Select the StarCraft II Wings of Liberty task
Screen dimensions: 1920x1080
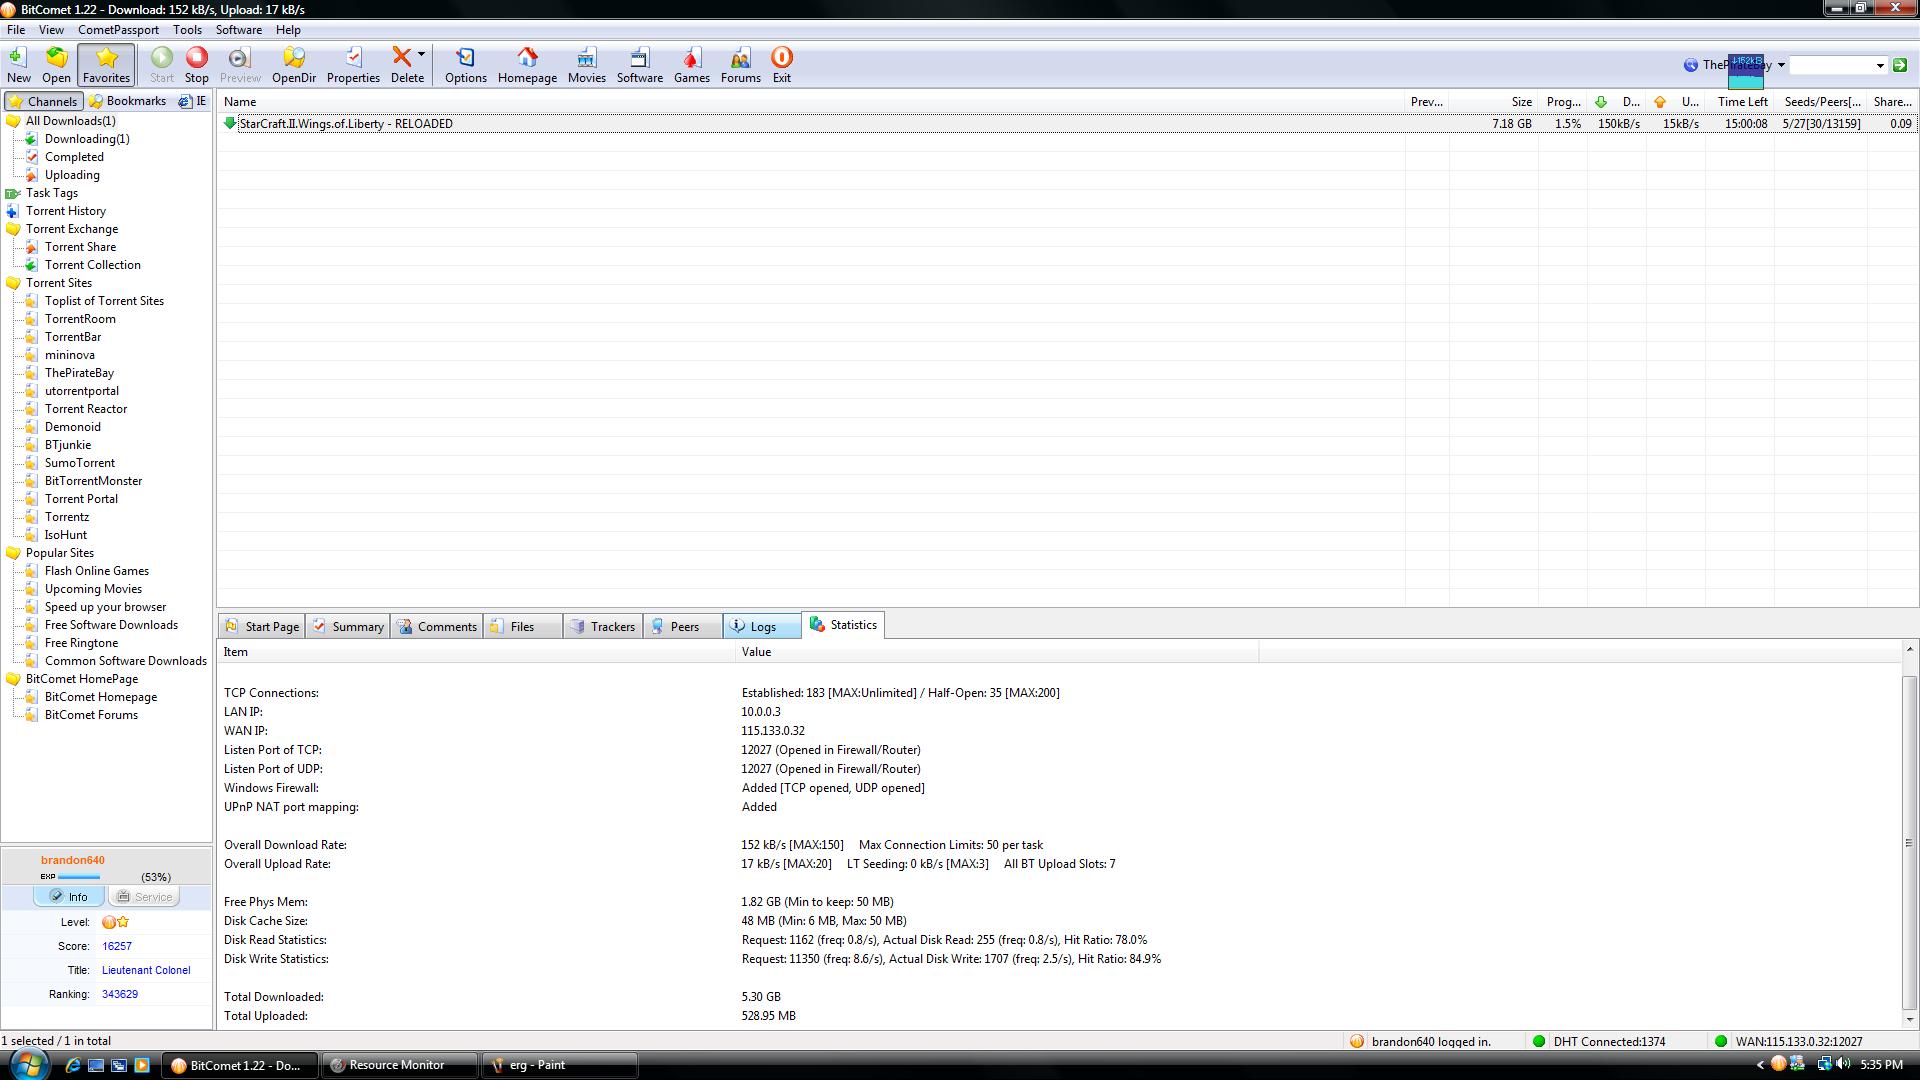click(x=1067, y=124)
